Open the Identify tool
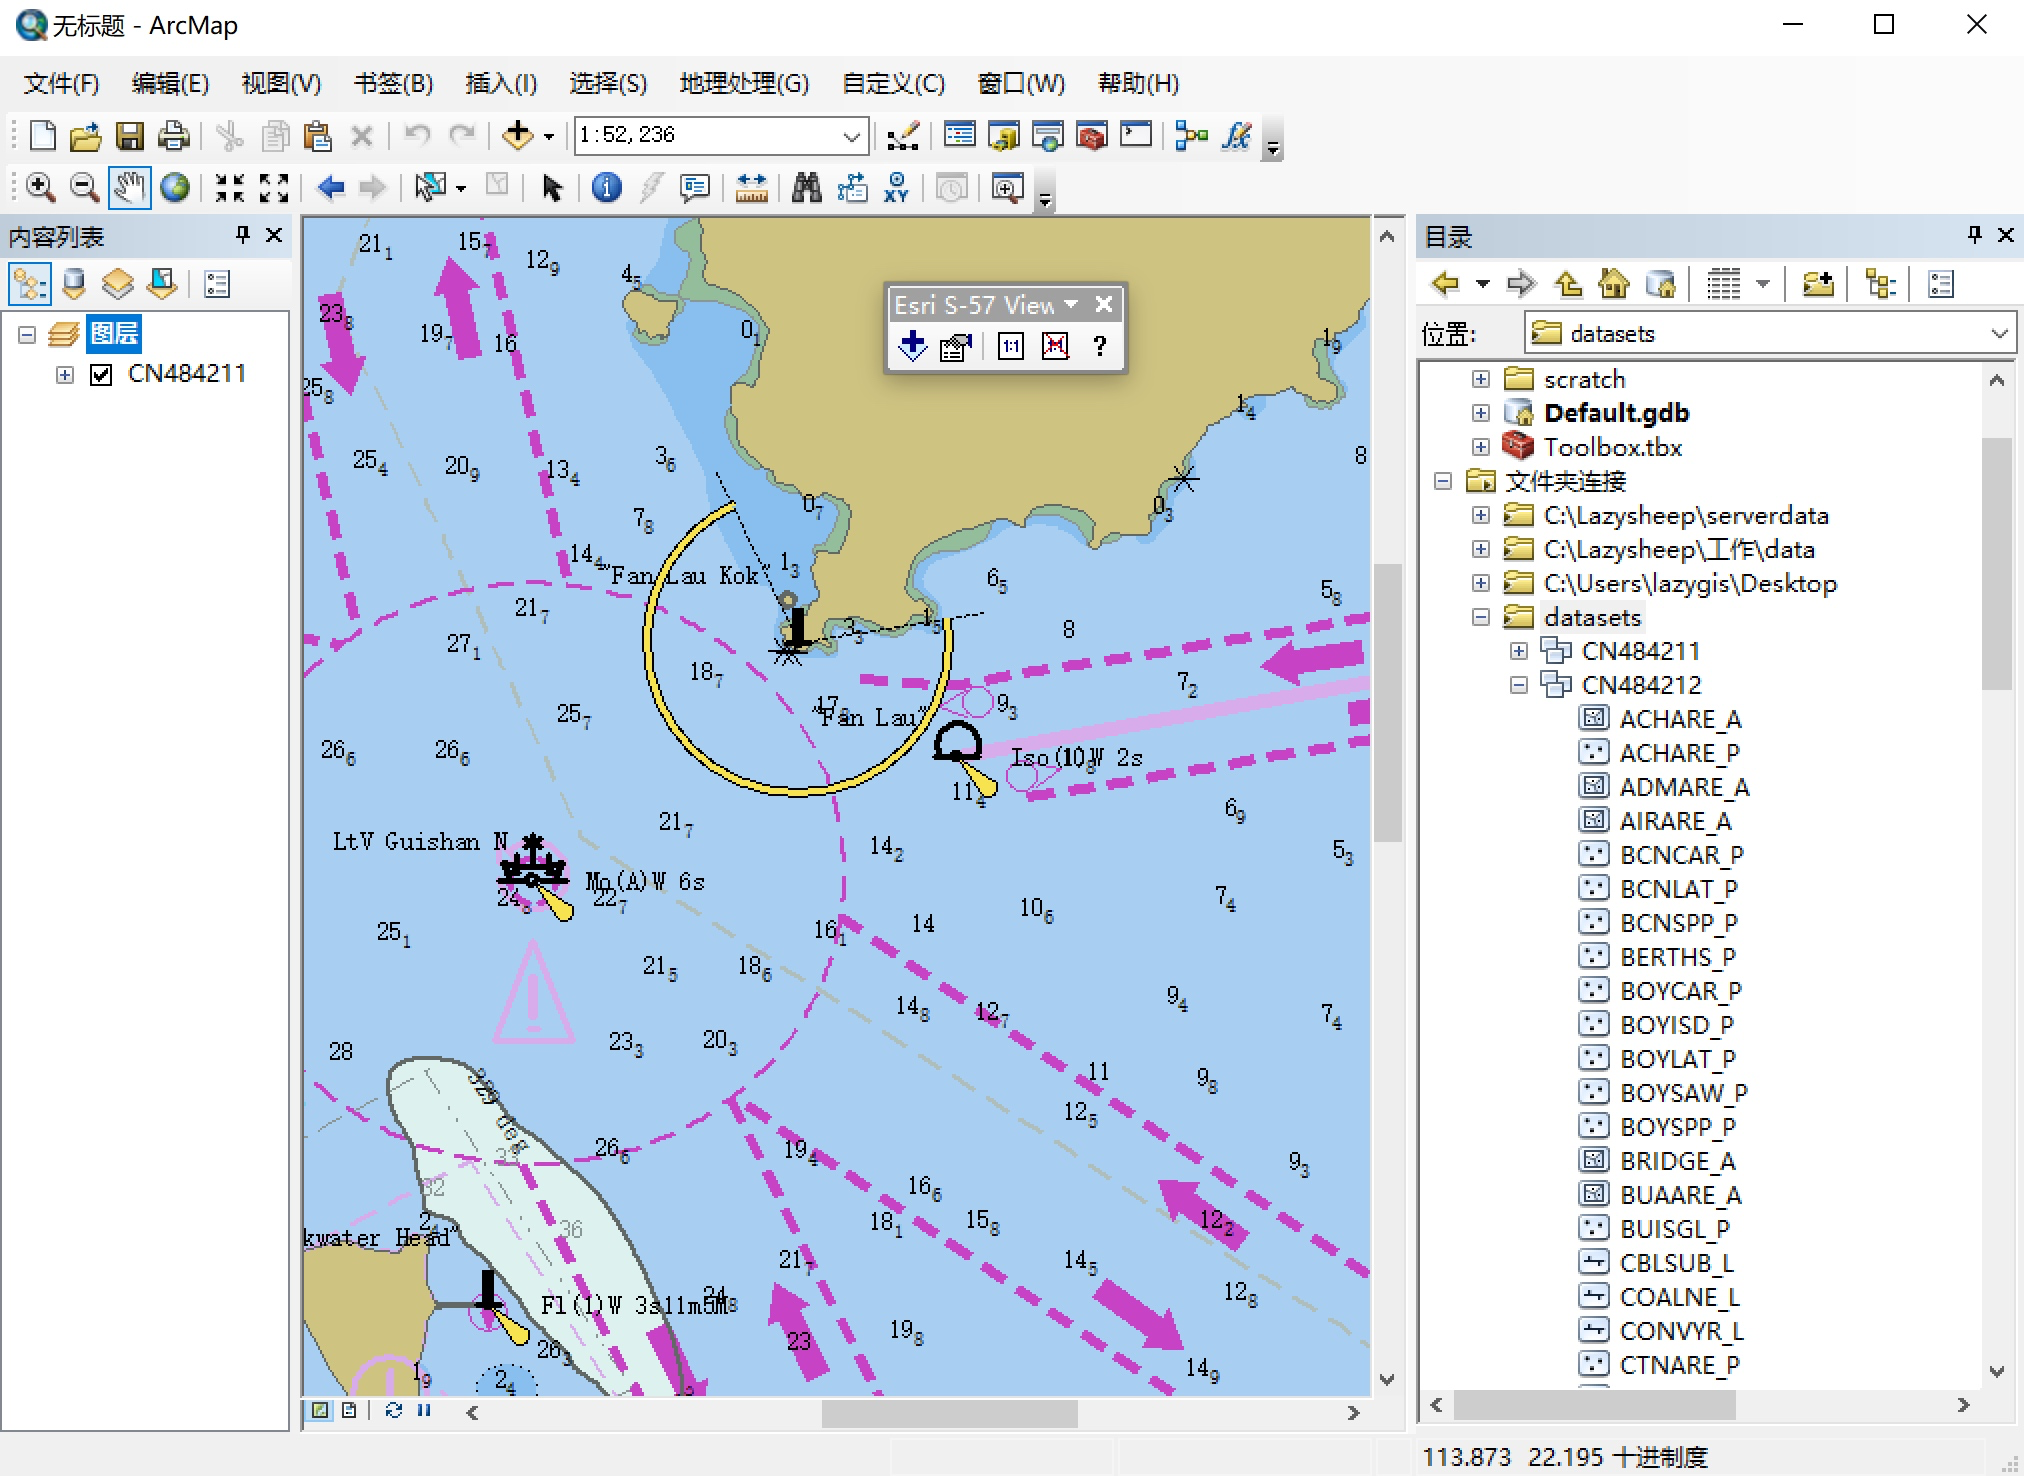Screen dimensions: 2024x1476 point(606,187)
